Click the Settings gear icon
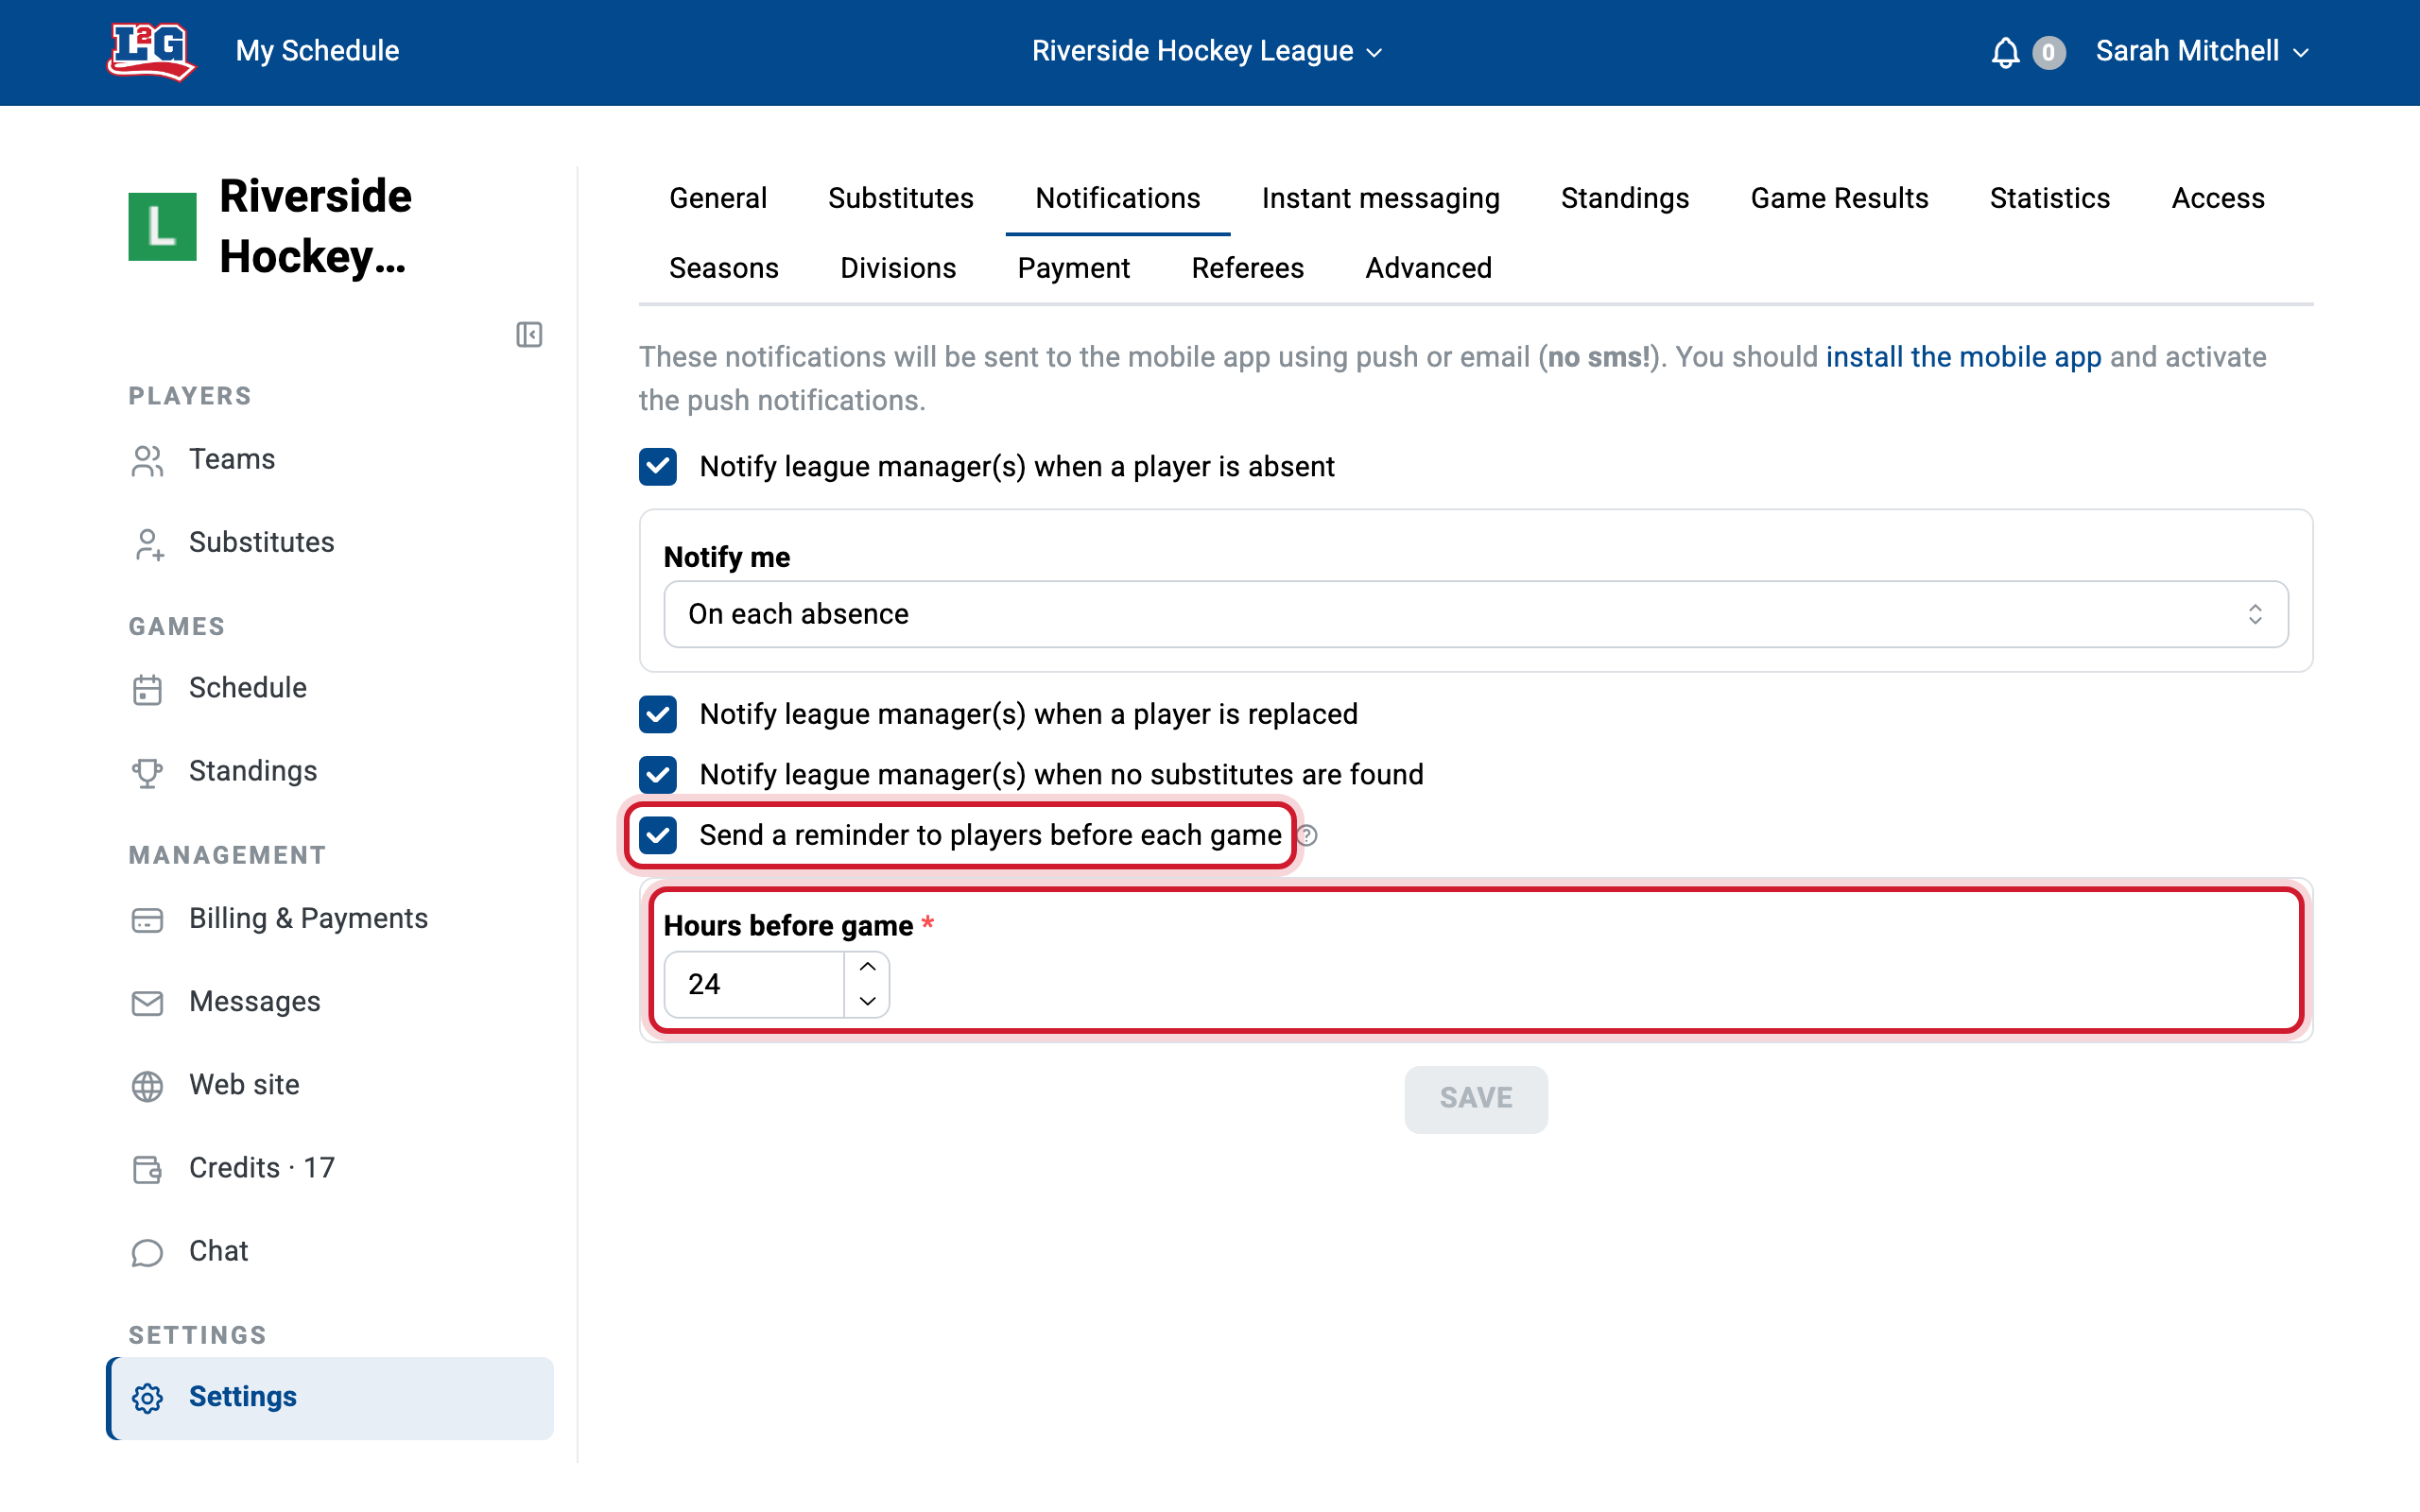This screenshot has height=1512, width=2420. point(147,1398)
